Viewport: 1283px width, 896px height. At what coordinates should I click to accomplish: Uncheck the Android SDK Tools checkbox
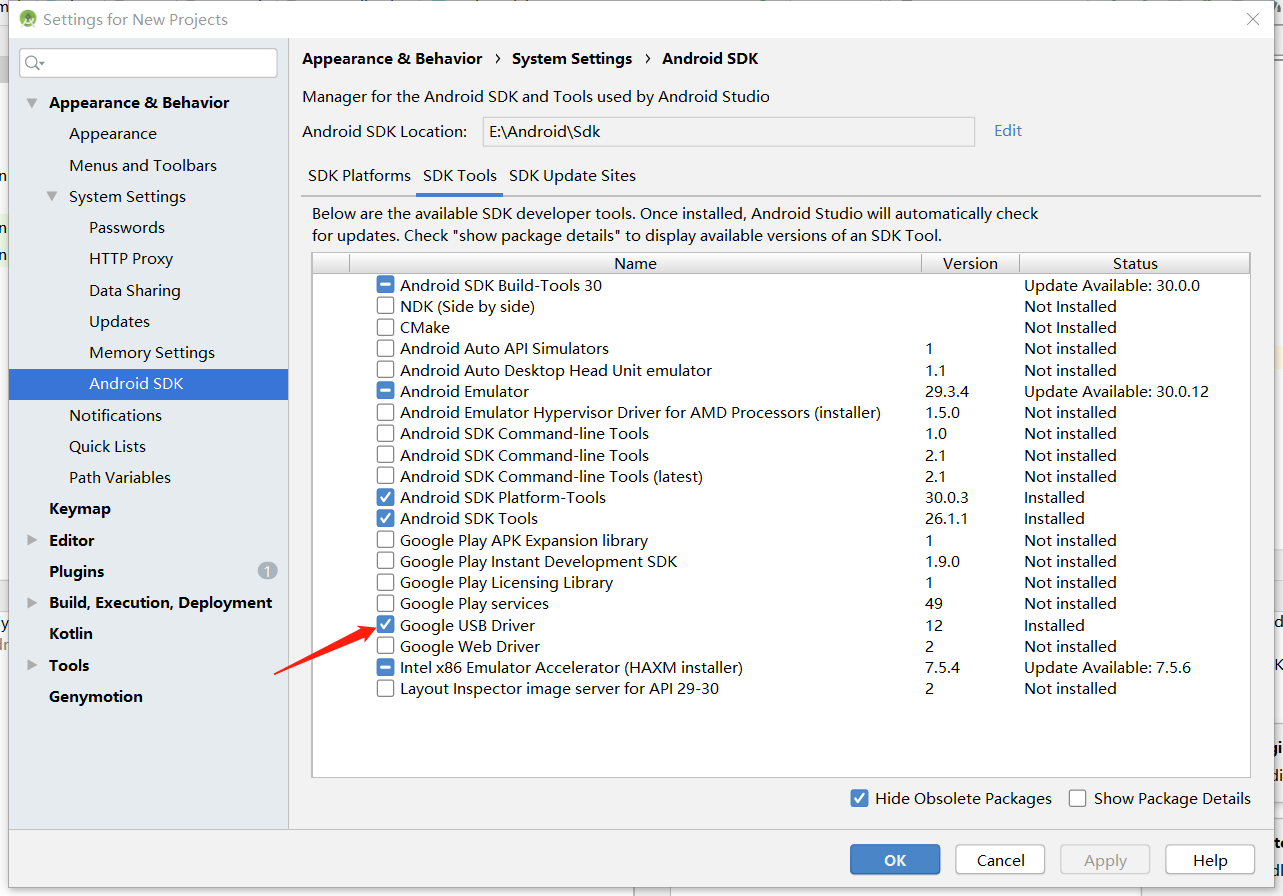[385, 518]
